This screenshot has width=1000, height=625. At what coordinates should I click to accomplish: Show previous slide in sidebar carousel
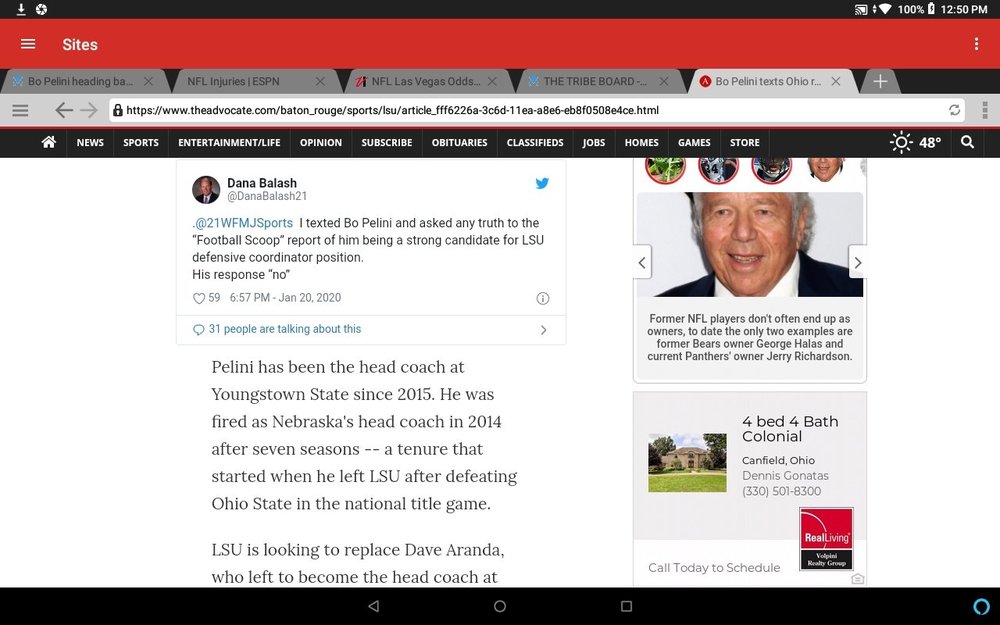642,262
